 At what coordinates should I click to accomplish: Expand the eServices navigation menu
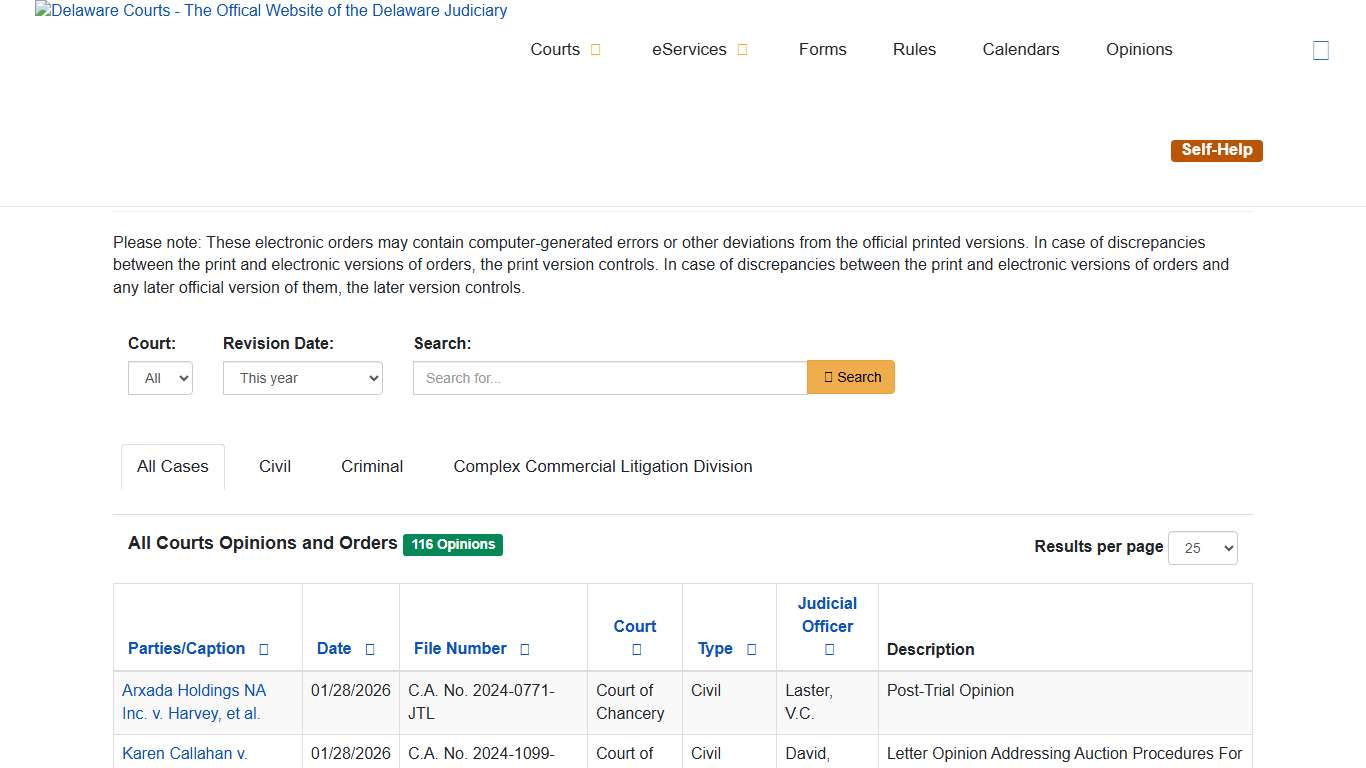pos(700,50)
